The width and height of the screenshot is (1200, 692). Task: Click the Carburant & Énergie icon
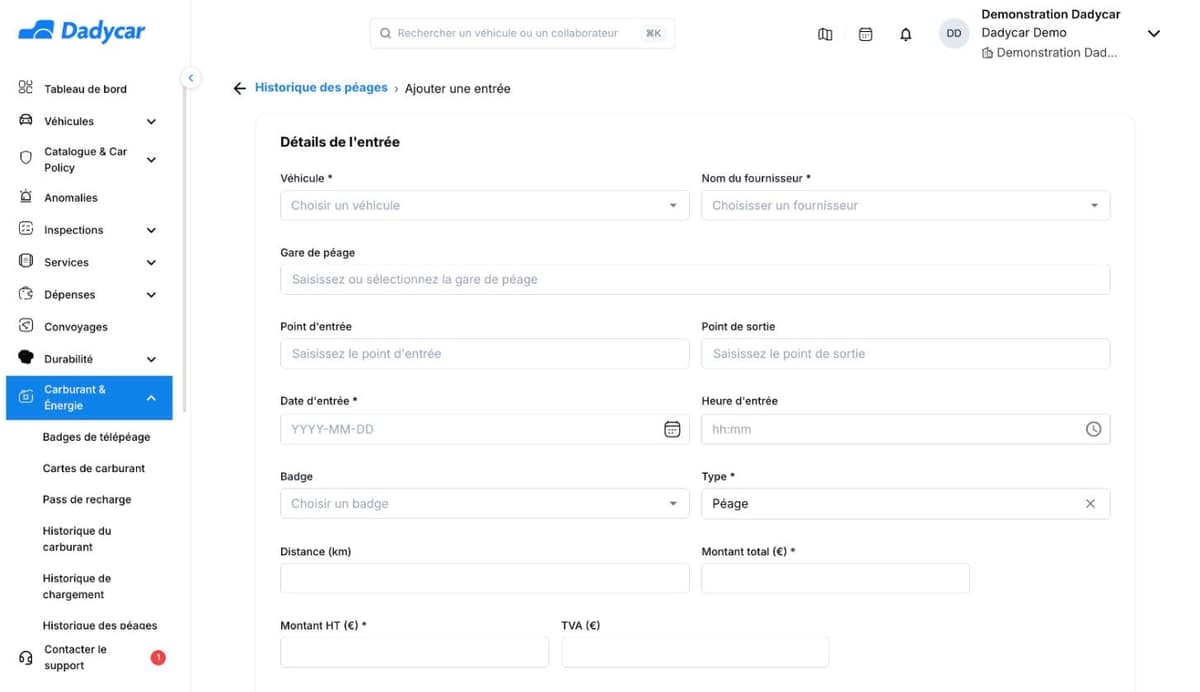[26, 397]
